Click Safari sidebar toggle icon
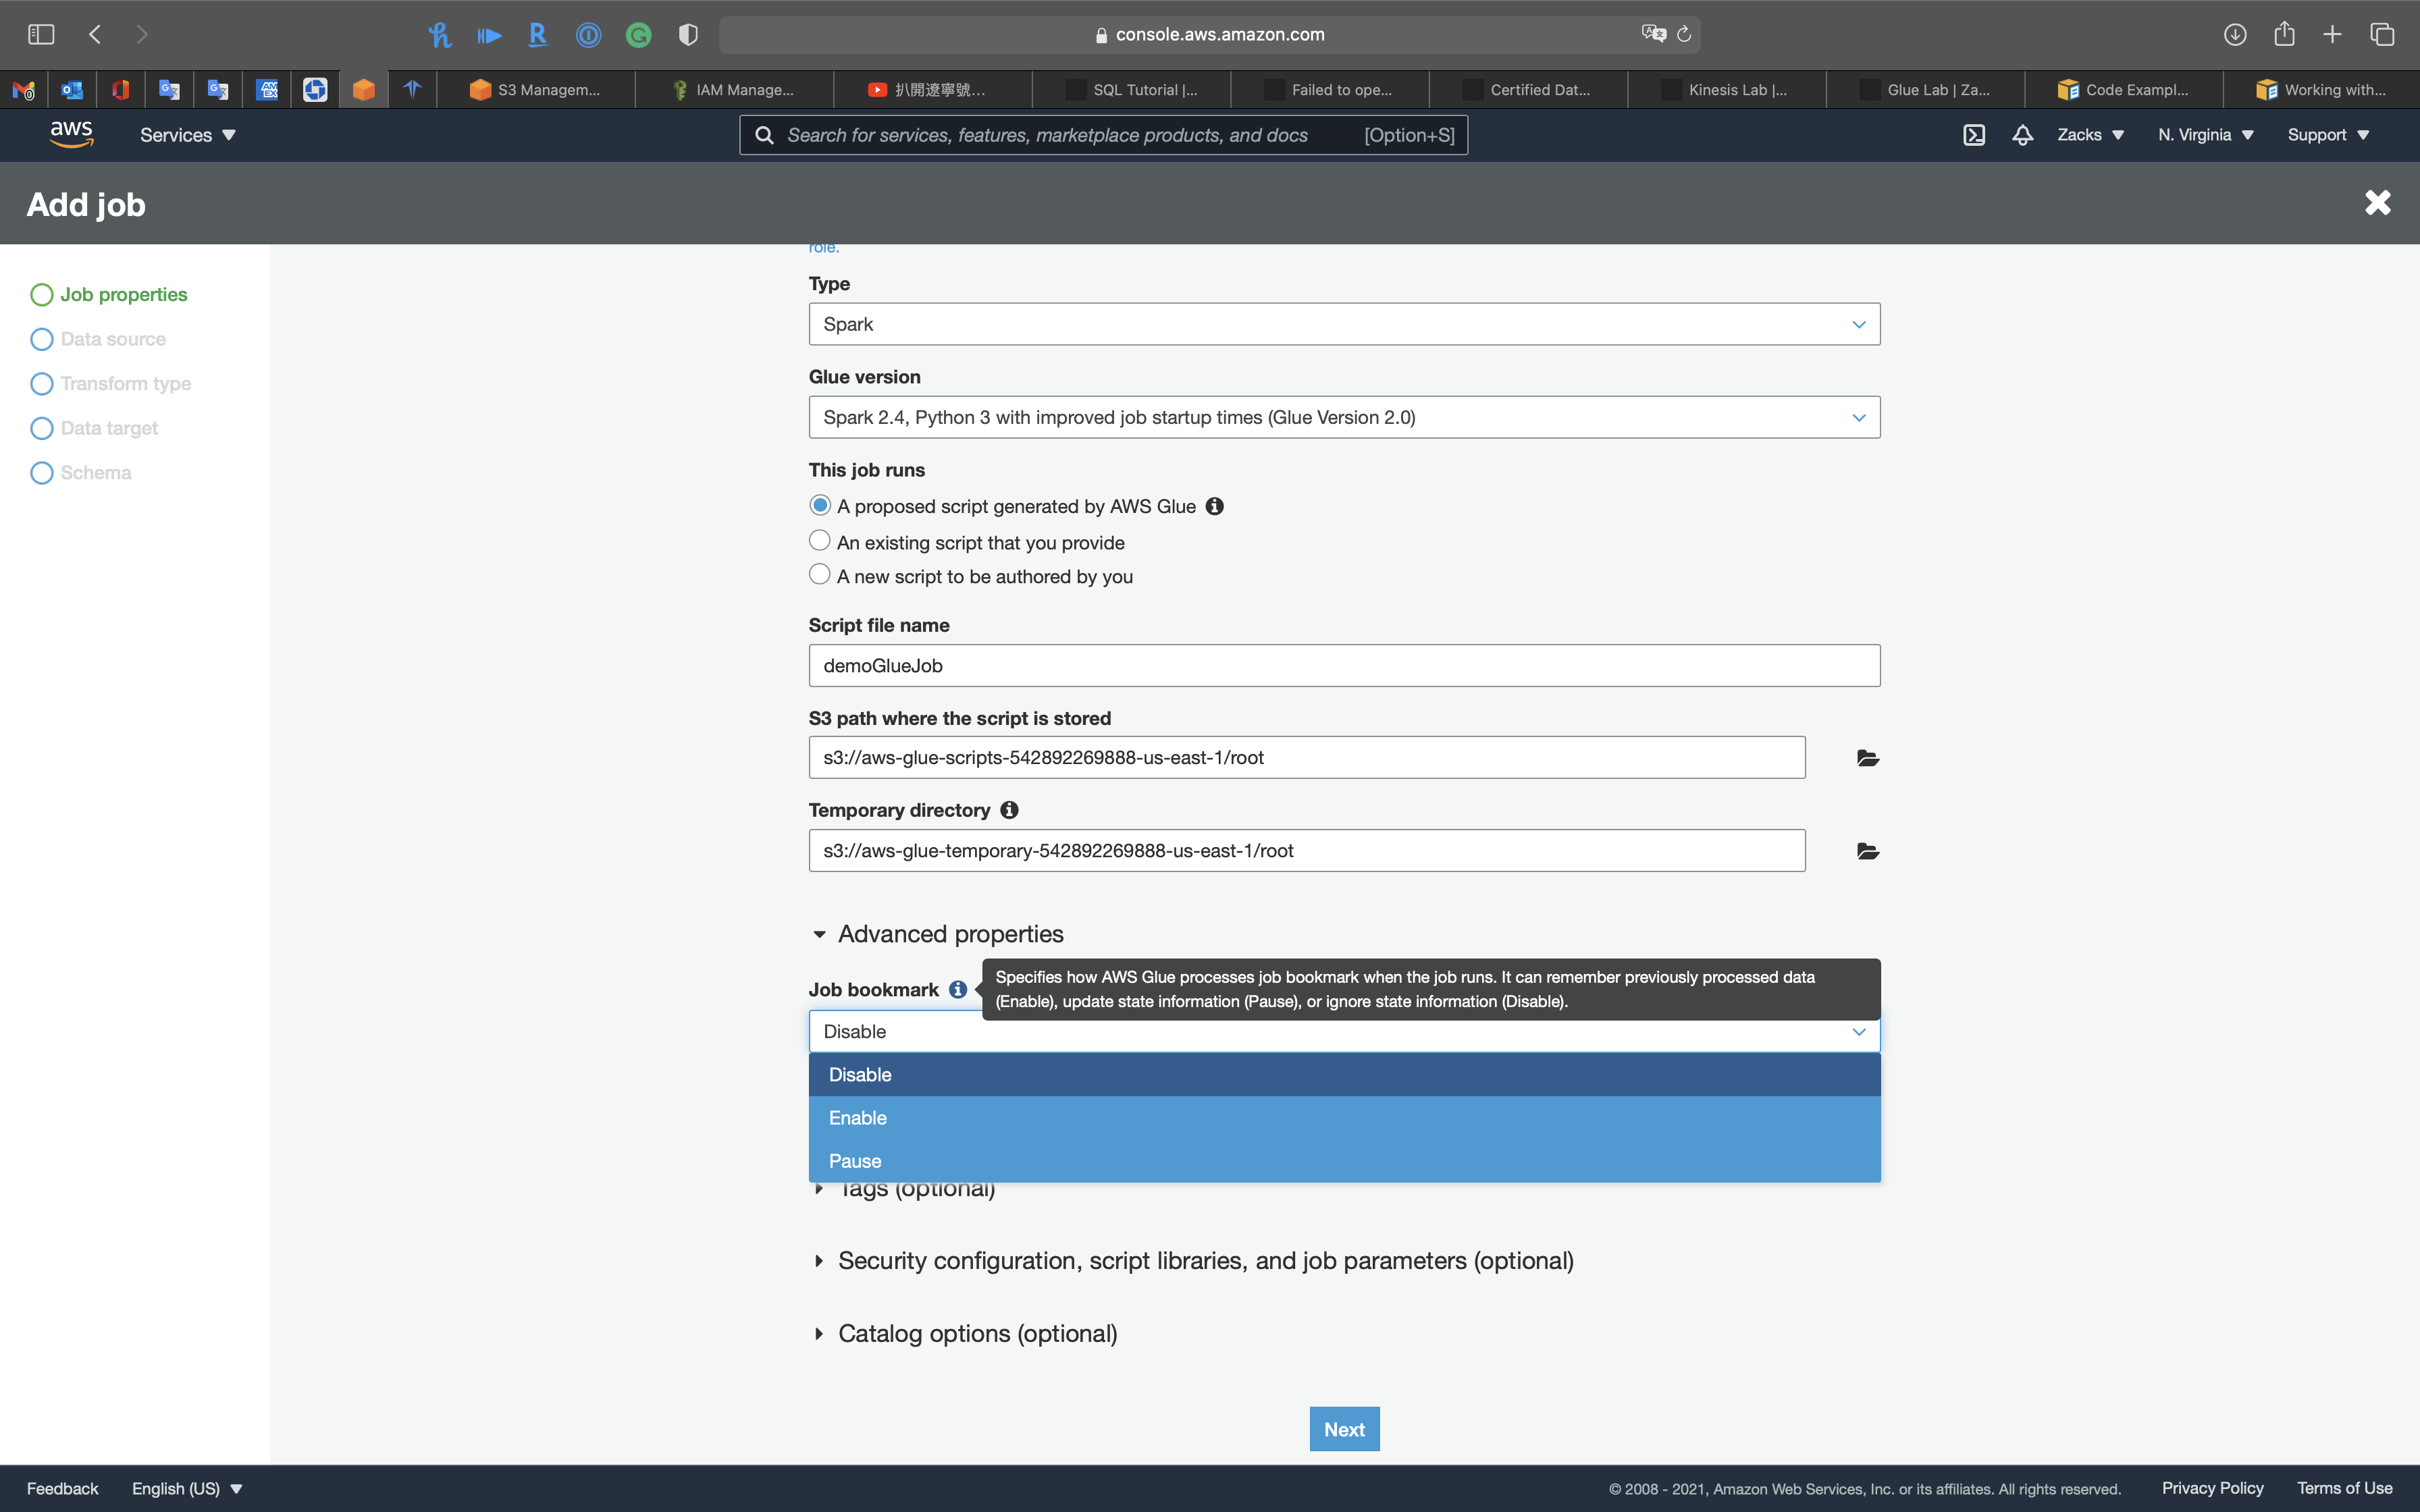The width and height of the screenshot is (2420, 1512). (x=41, y=35)
